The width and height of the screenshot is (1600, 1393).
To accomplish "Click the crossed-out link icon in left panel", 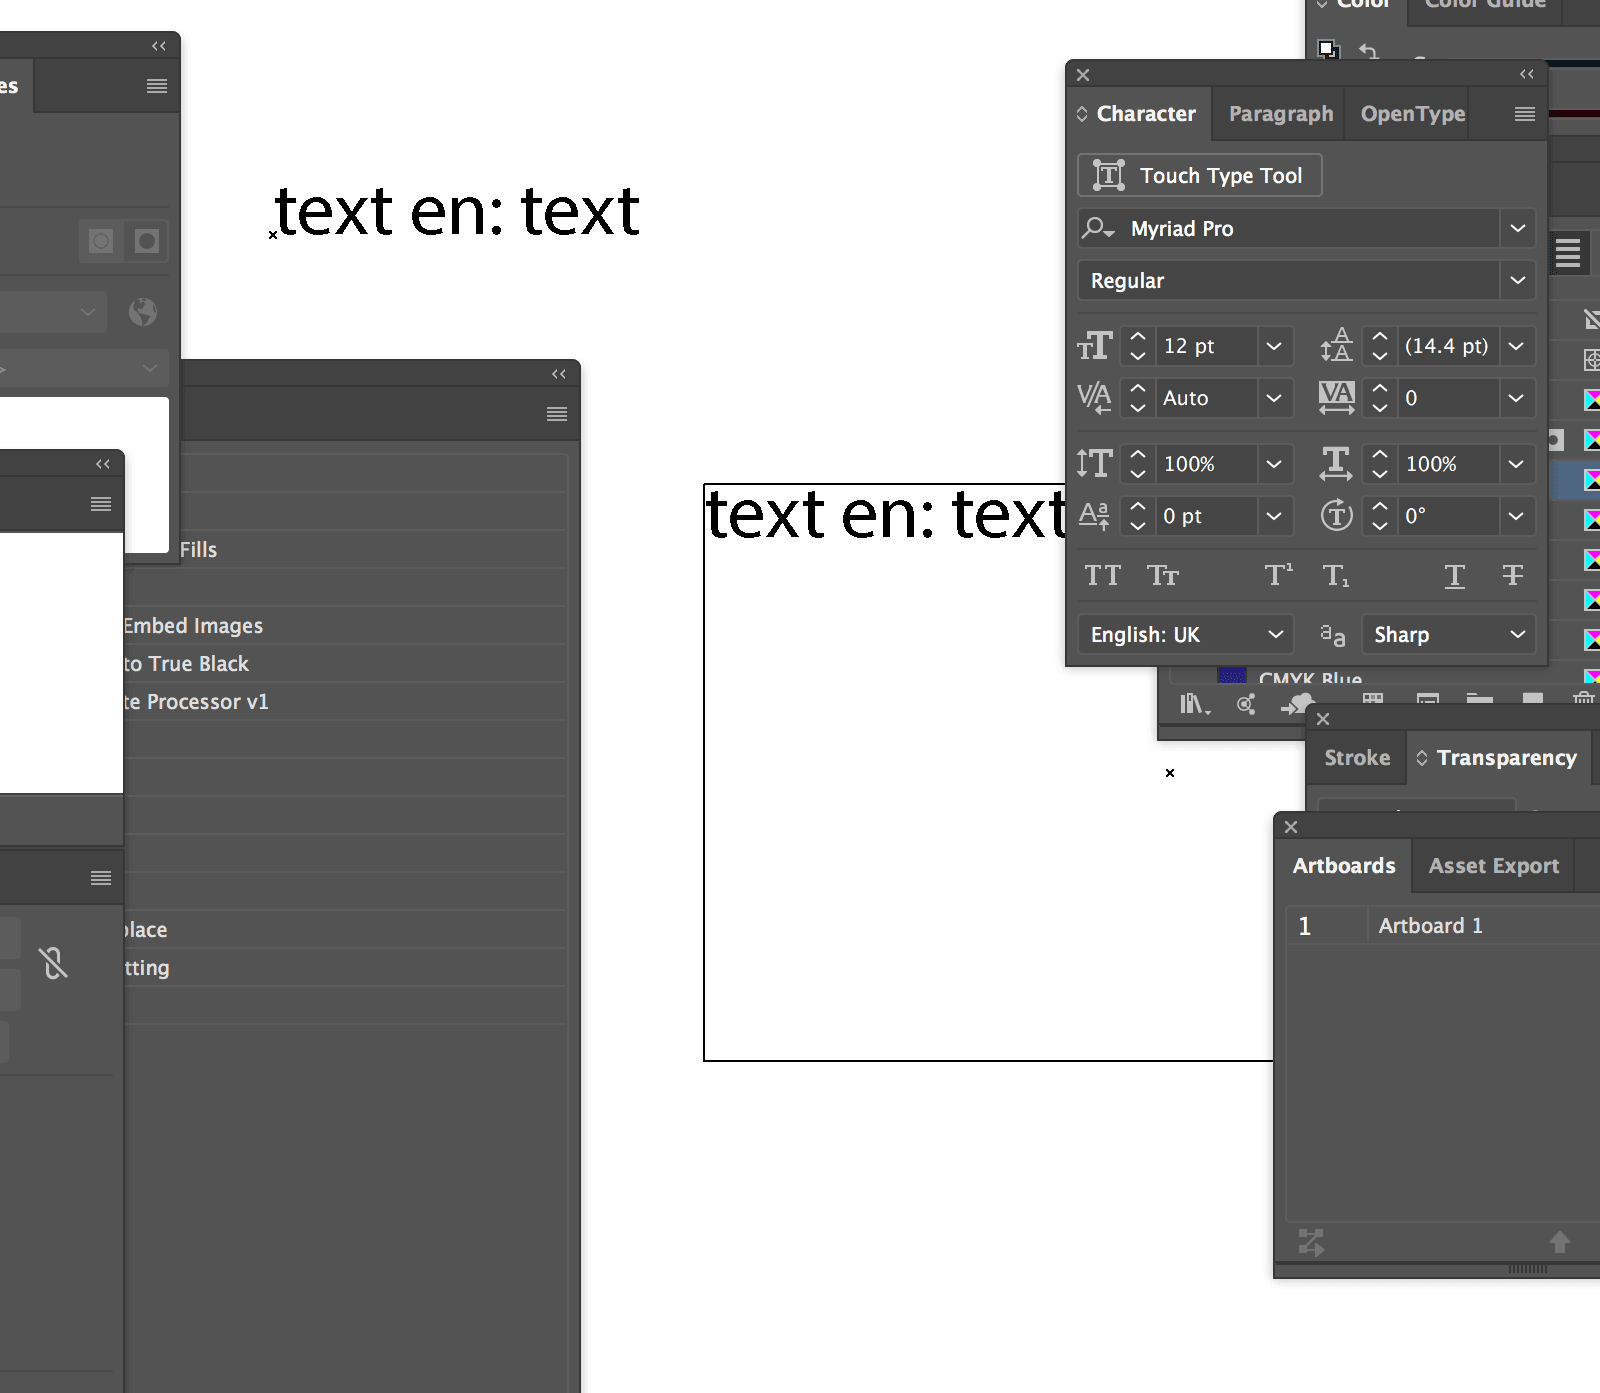I will point(53,963).
